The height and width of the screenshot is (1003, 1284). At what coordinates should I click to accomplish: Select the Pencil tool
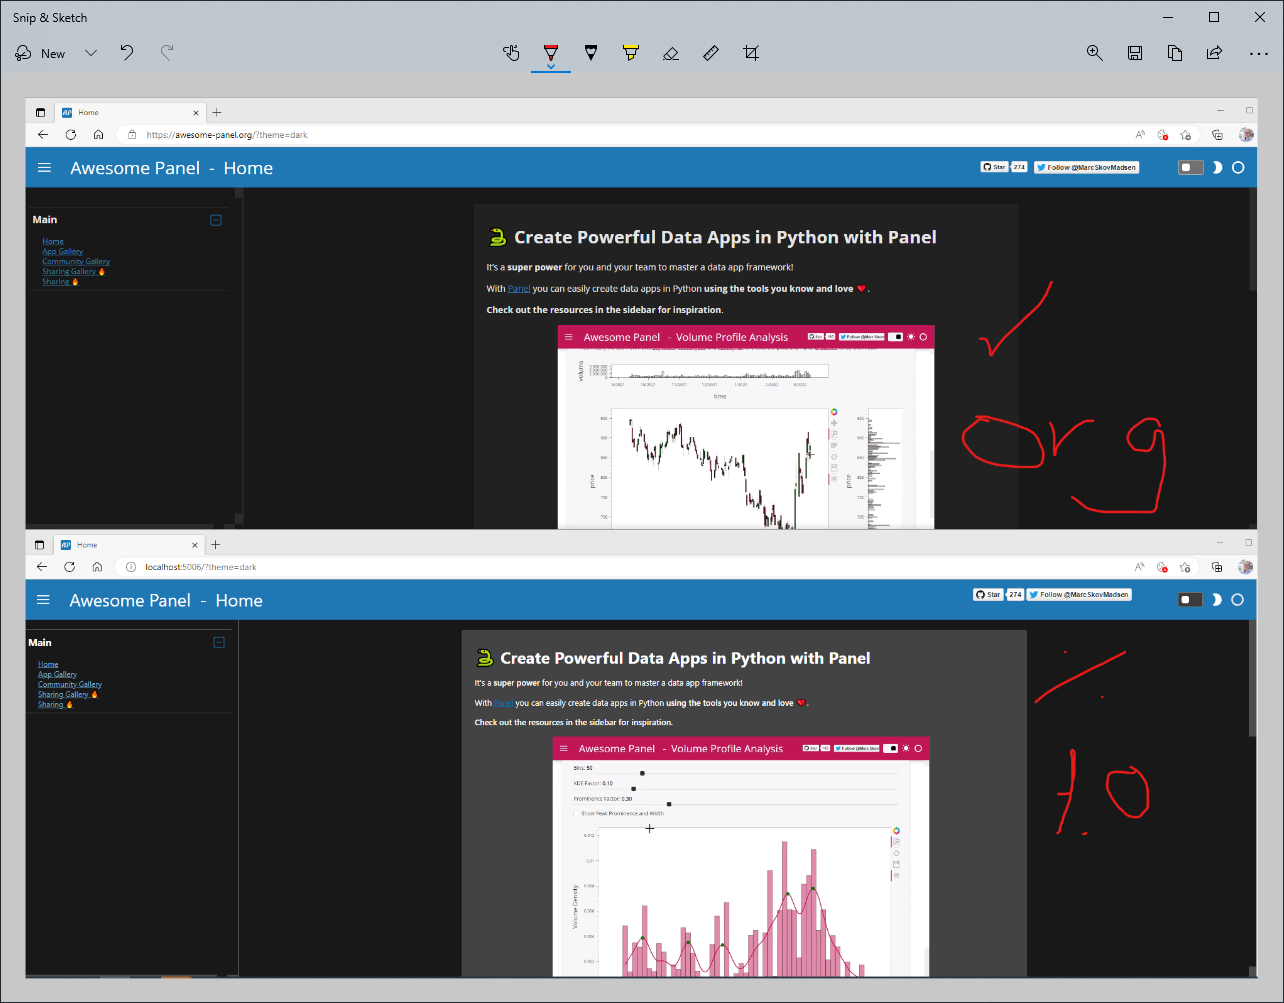(591, 52)
